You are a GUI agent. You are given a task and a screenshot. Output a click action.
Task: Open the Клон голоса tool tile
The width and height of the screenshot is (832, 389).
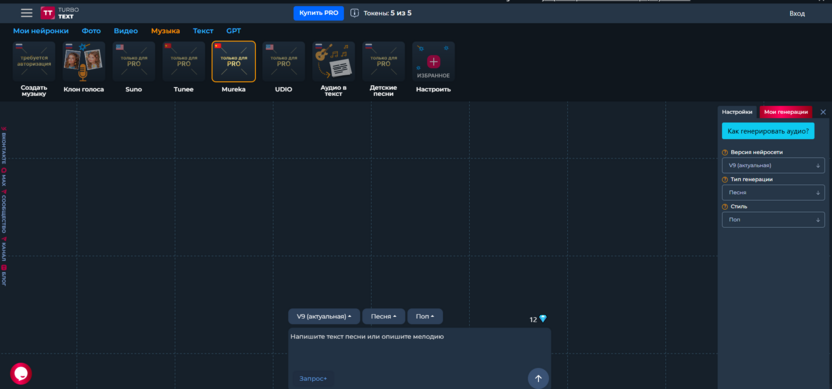pos(84,67)
